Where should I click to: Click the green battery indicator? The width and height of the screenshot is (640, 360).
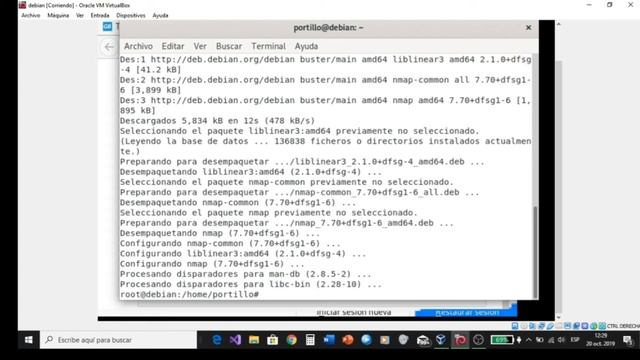click(502, 340)
